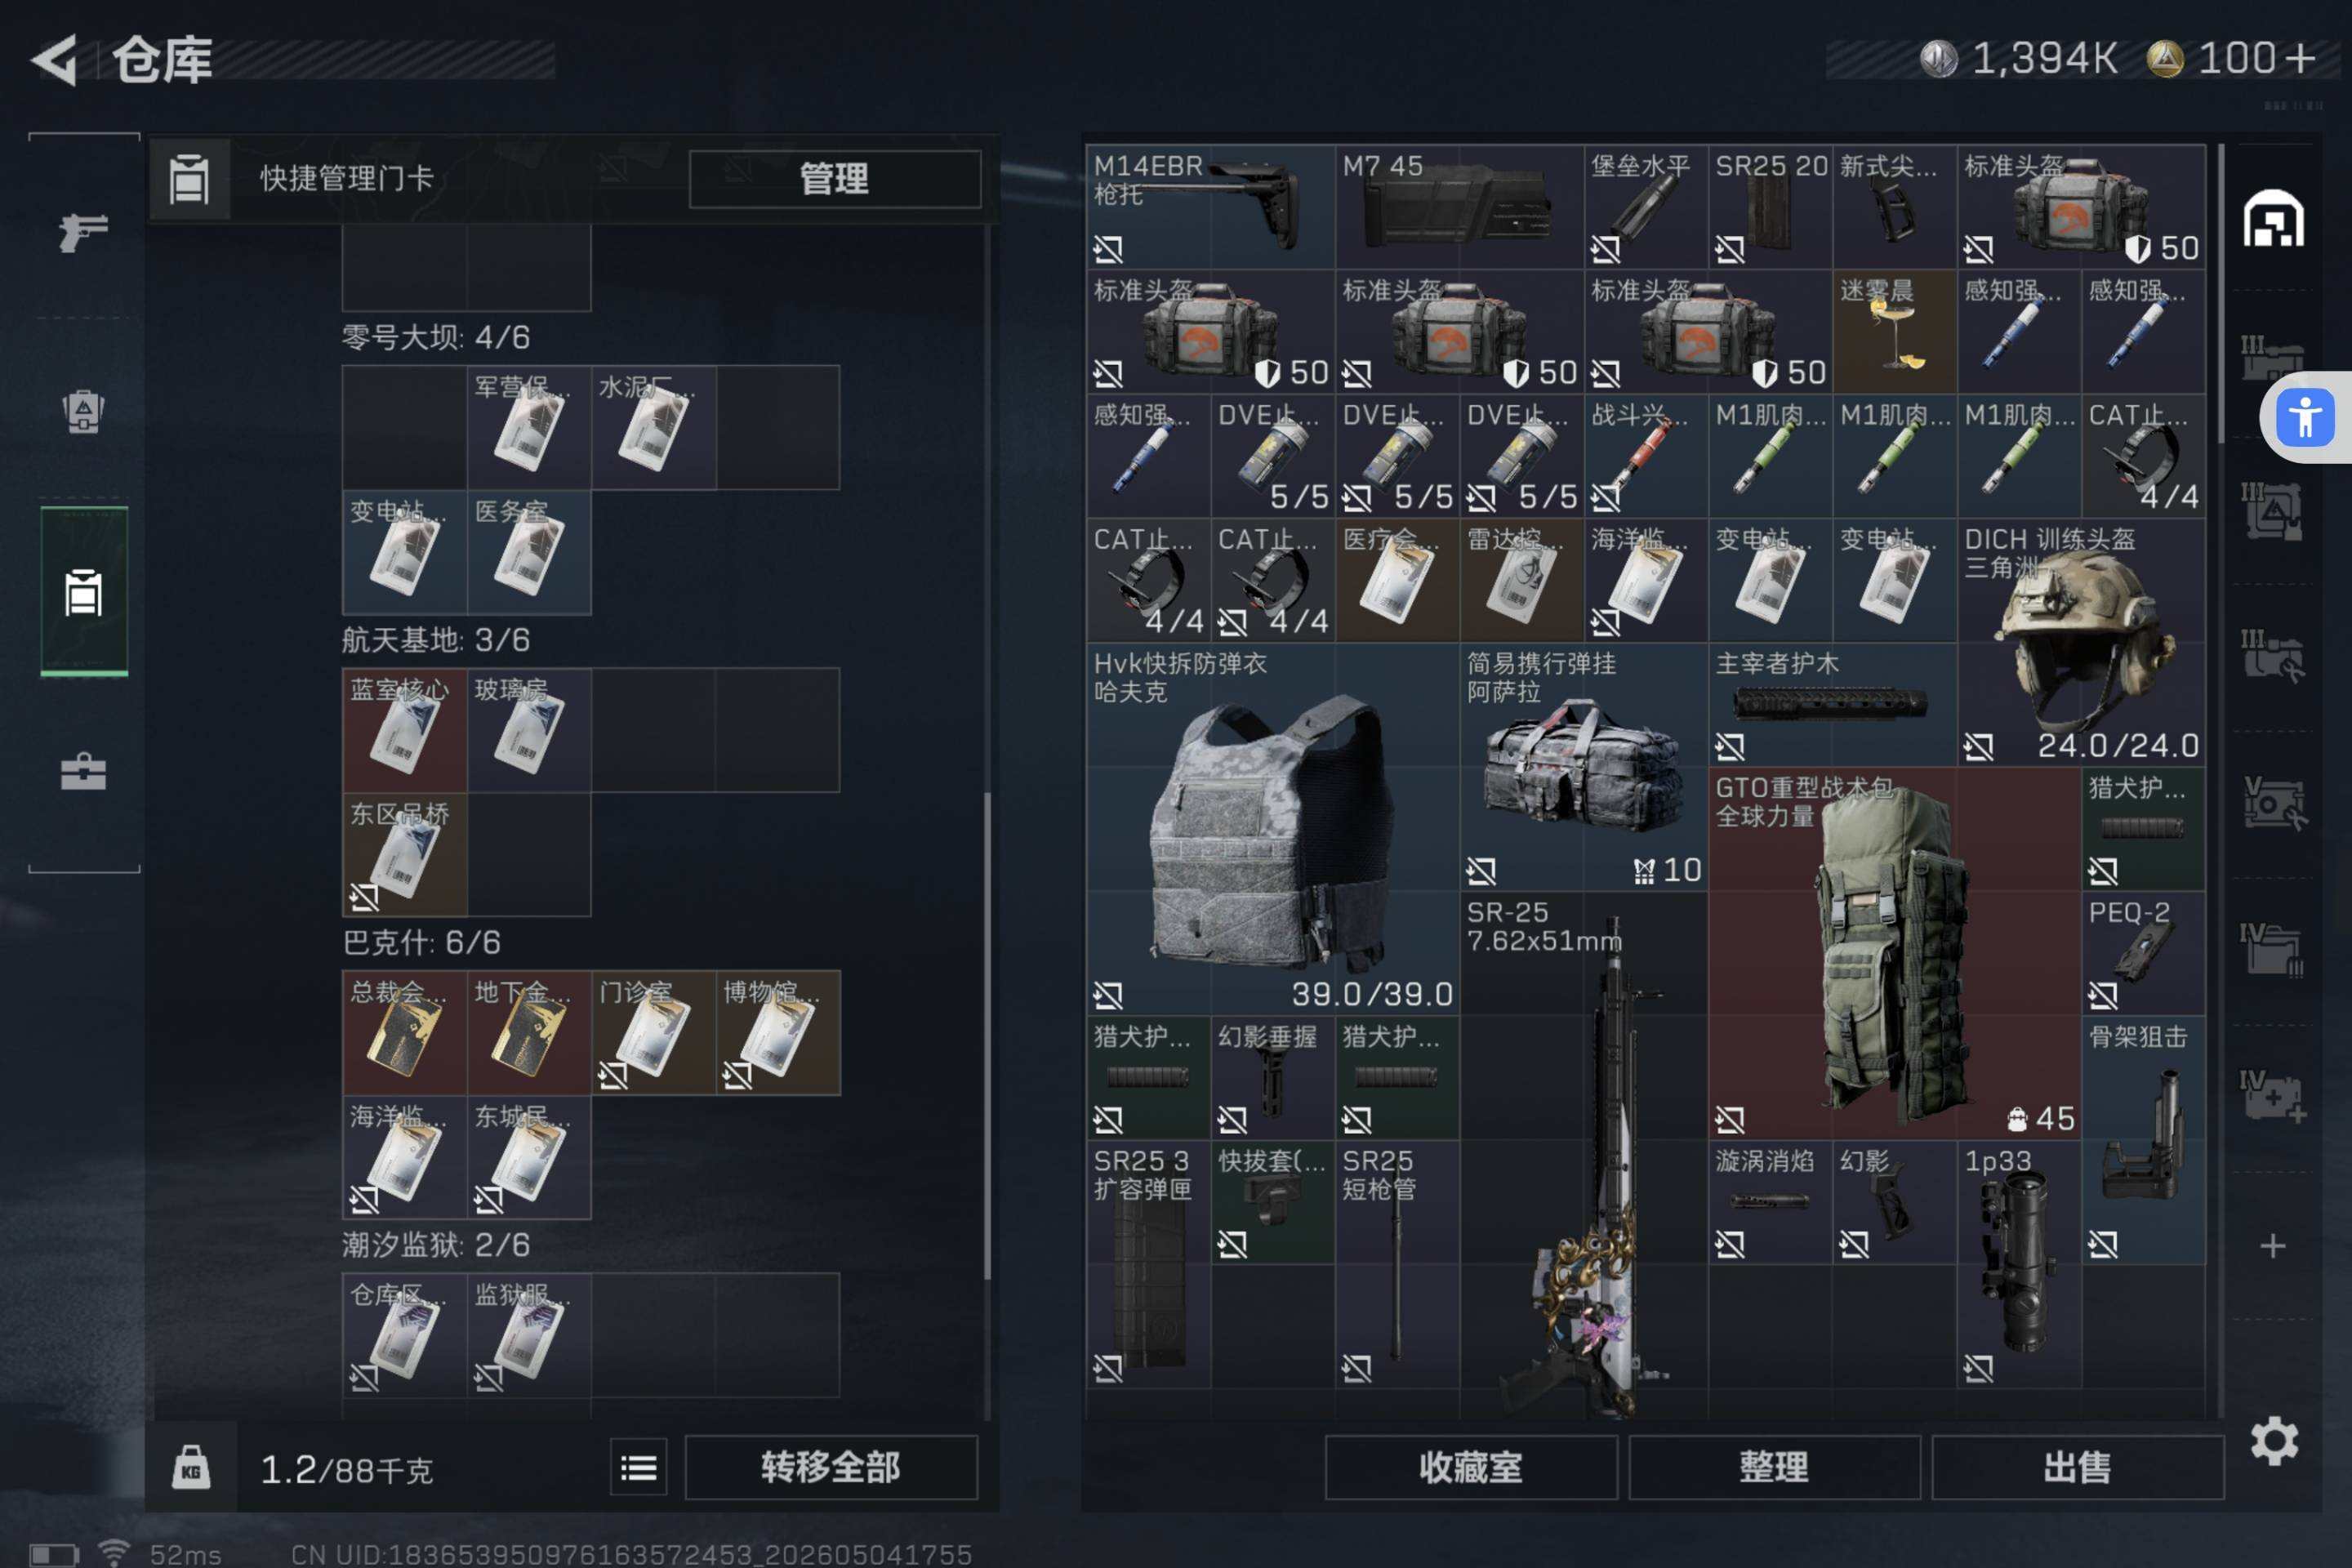Image resolution: width=2352 pixels, height=1568 pixels.
Task: Open the toolbox tab in left sidebar
Action: (x=83, y=772)
